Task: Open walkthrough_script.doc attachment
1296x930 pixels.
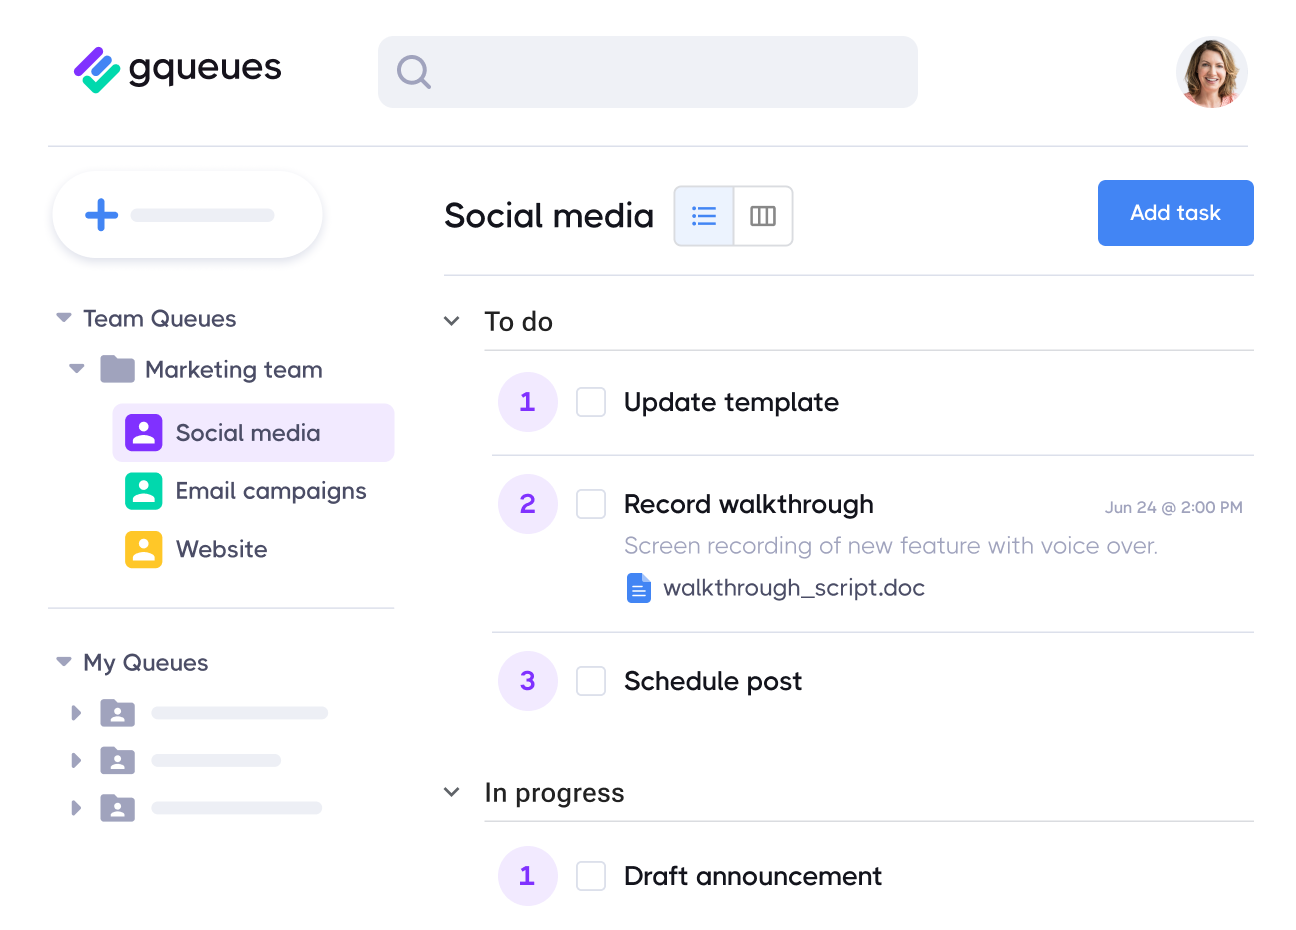Action: pos(794,588)
